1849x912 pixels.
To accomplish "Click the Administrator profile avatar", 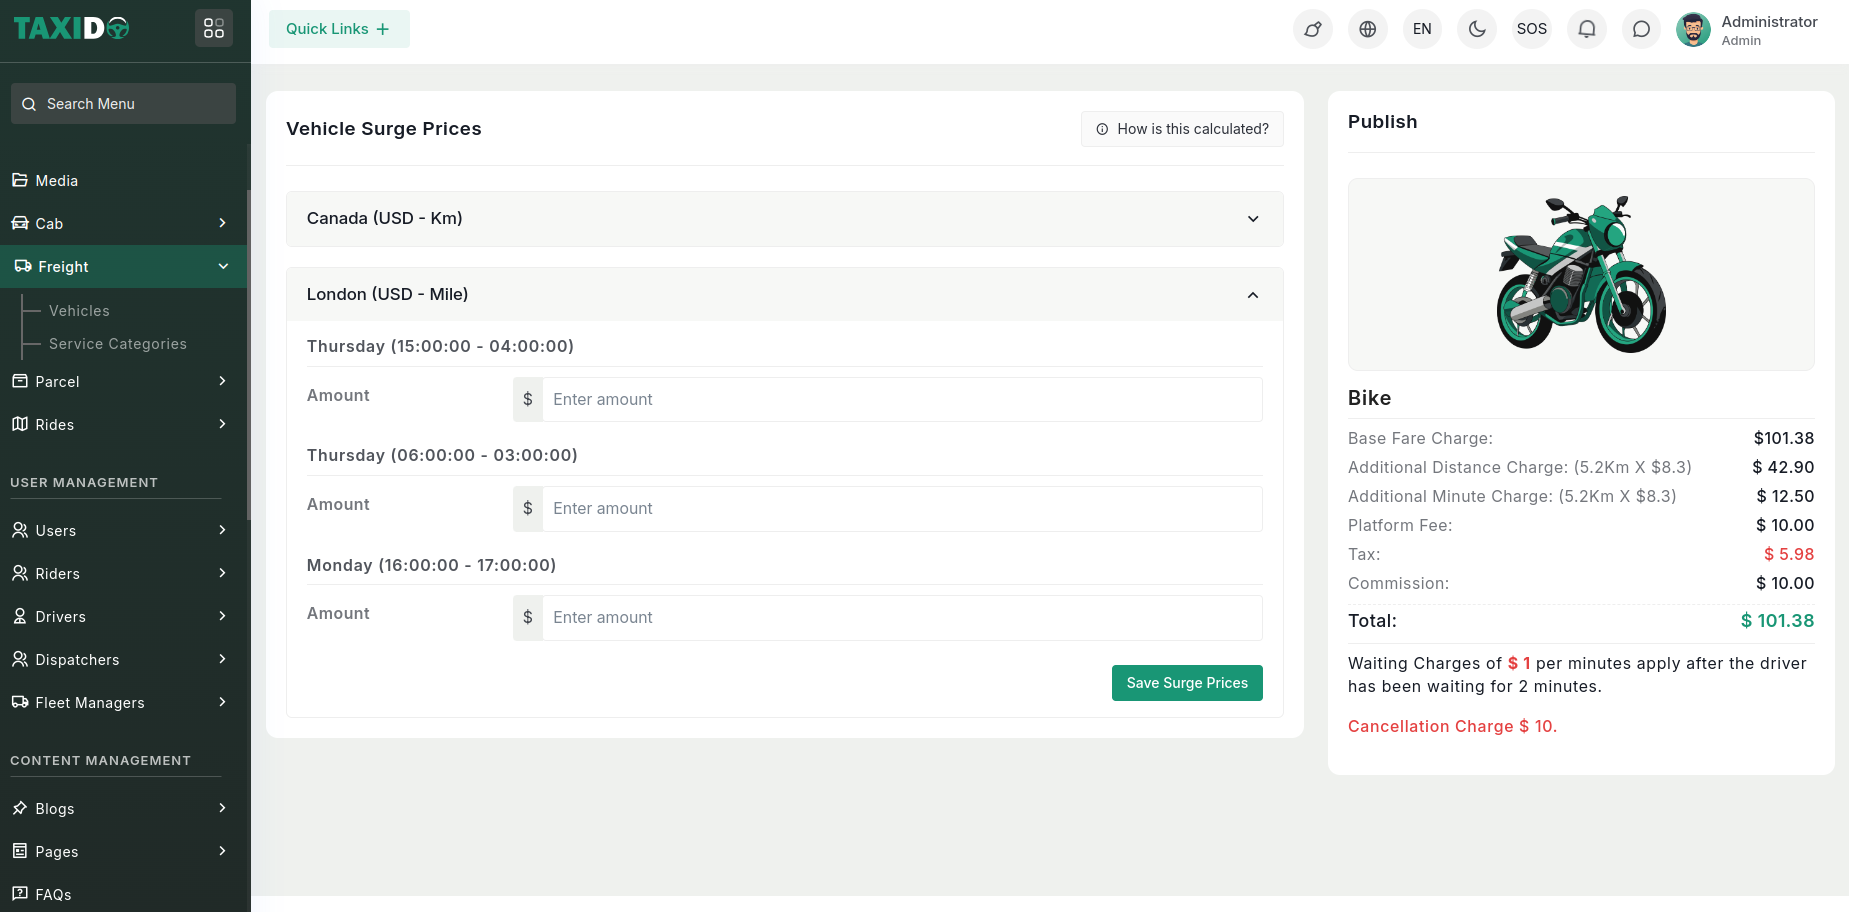I will point(1692,30).
